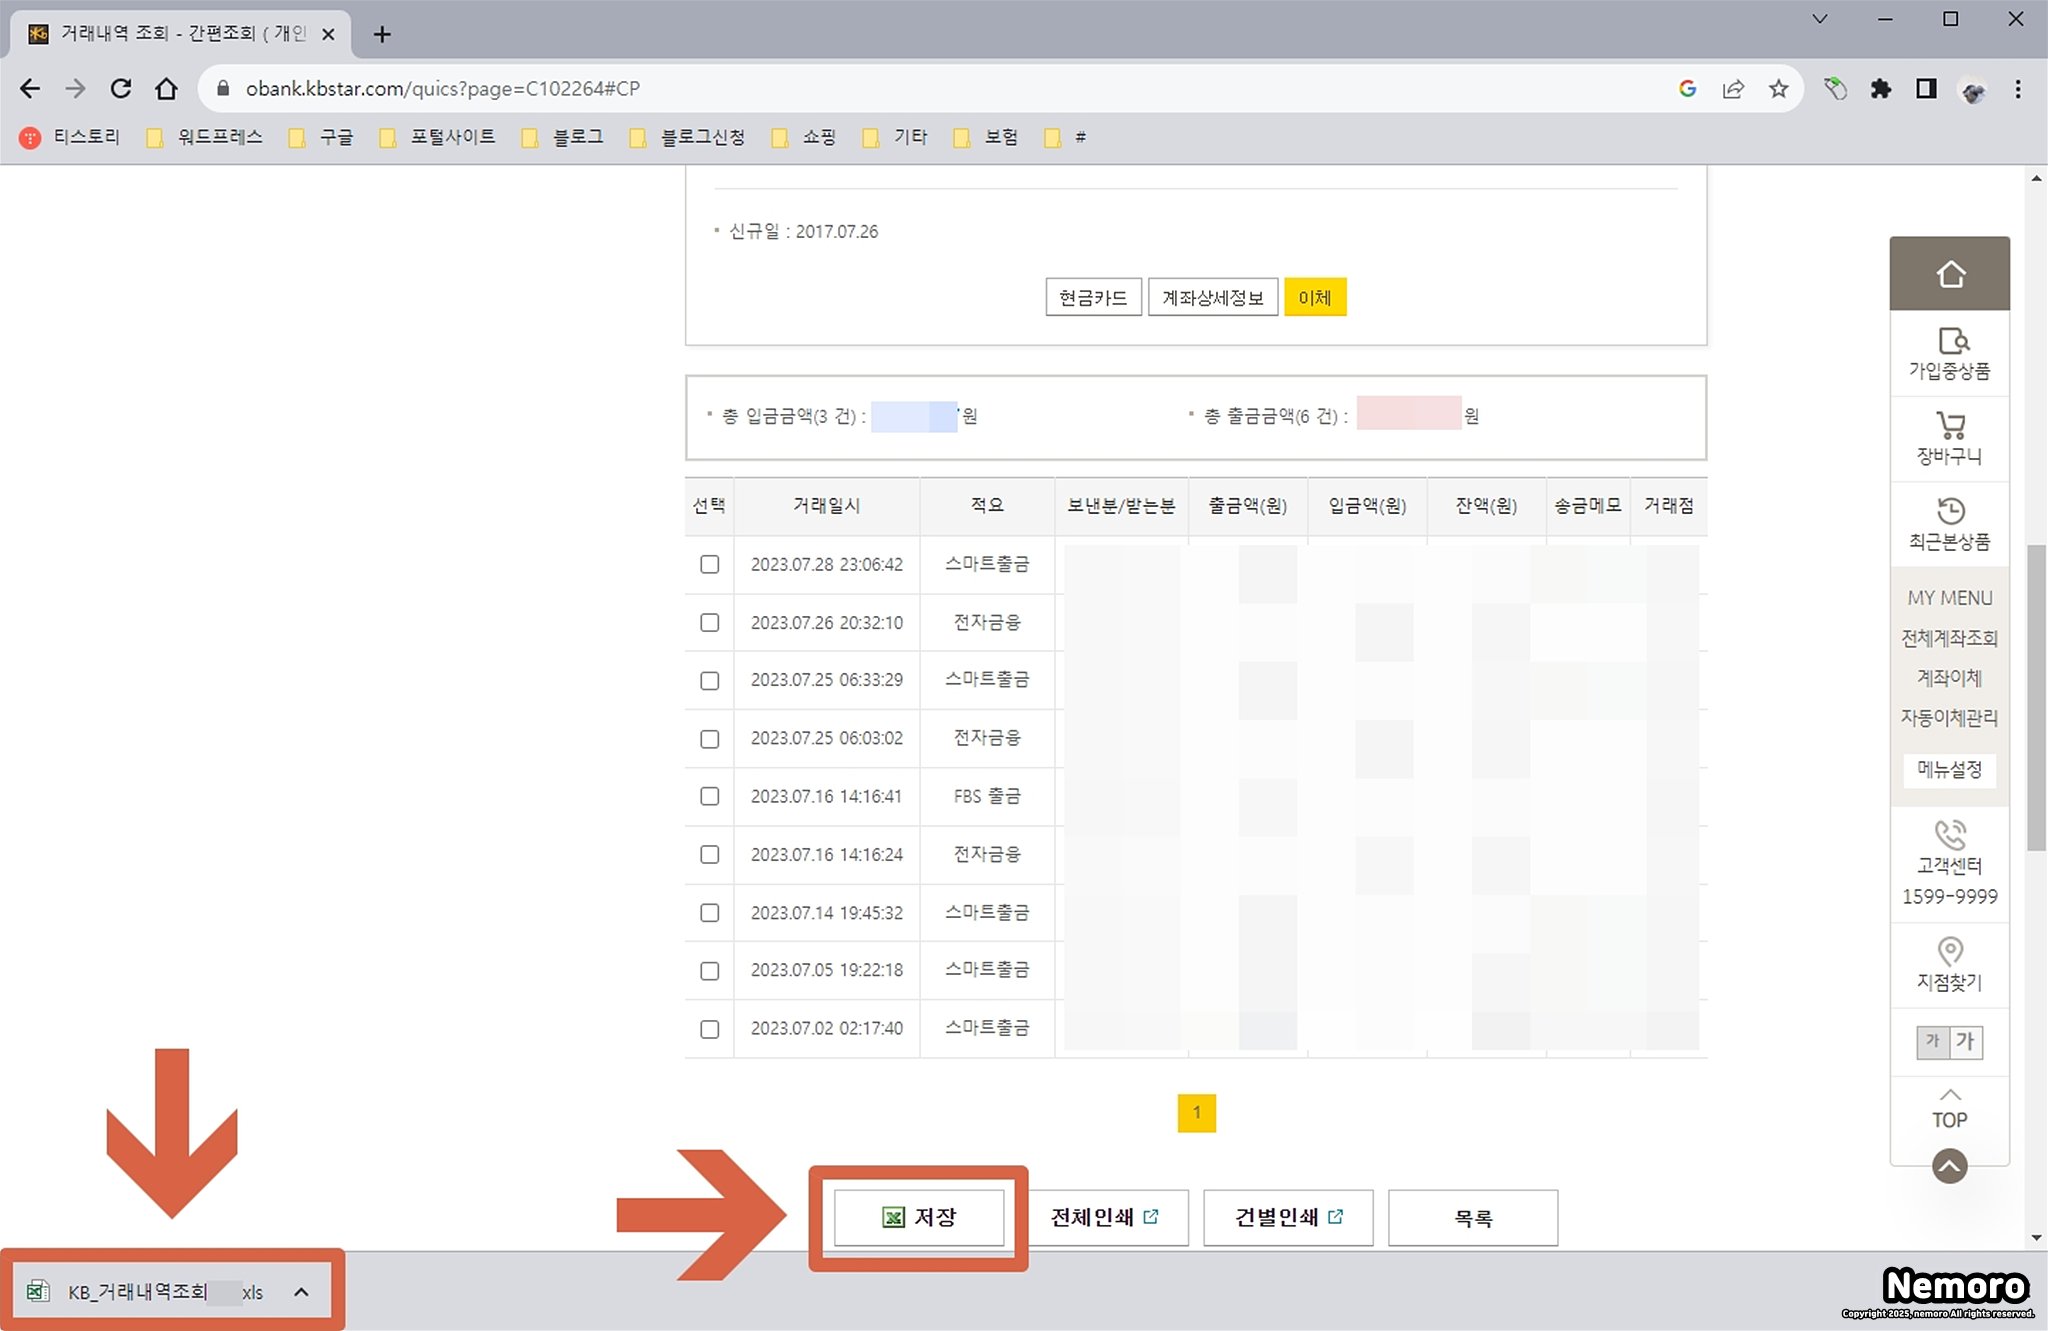Click the yellow 이체 transfer button
The width and height of the screenshot is (2048, 1331).
[1314, 297]
